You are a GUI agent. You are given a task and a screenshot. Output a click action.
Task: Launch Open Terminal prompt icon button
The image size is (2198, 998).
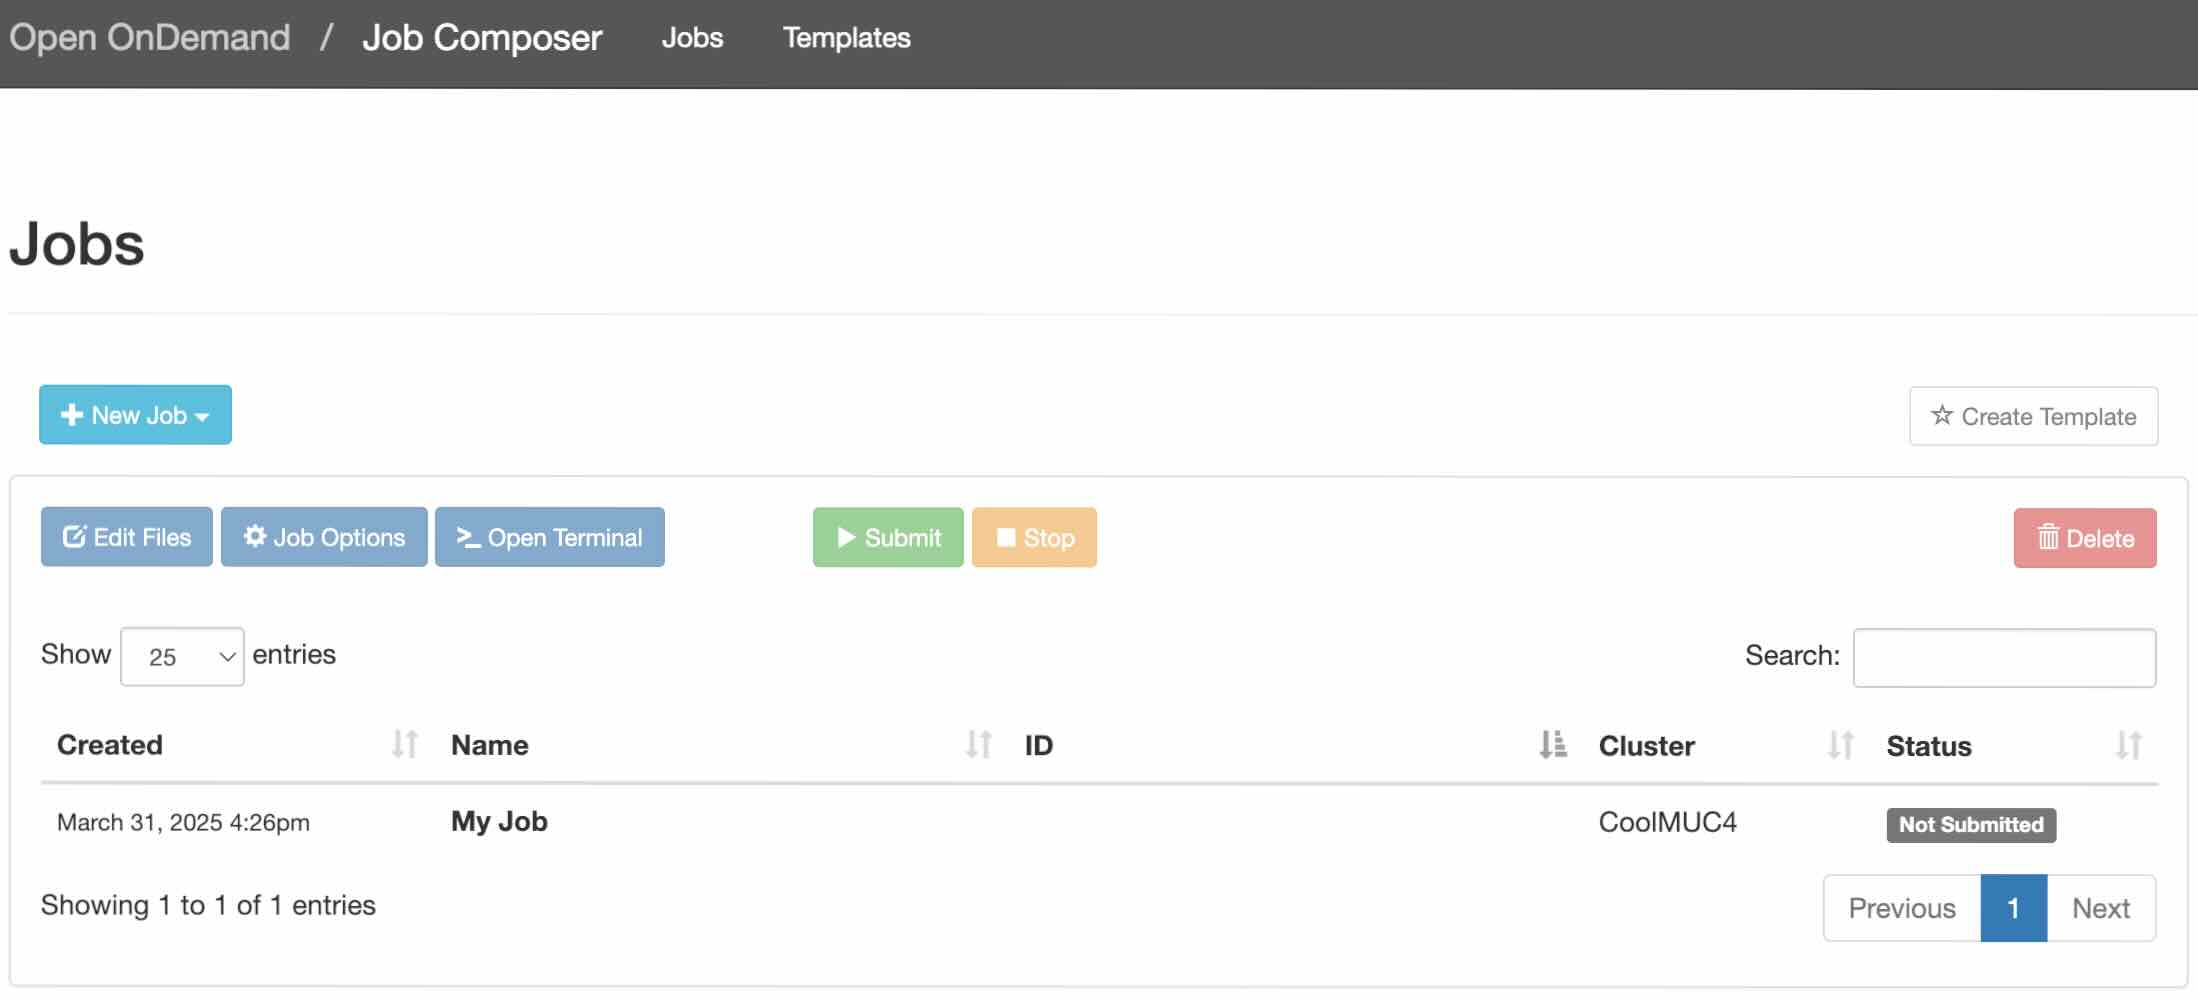point(549,537)
